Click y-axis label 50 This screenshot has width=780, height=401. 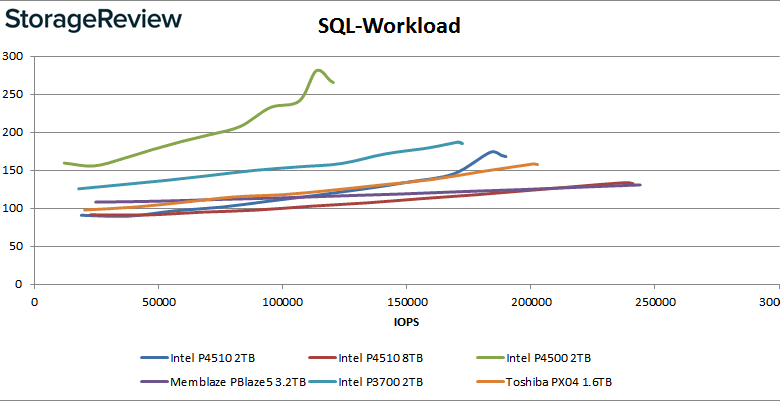(15, 246)
